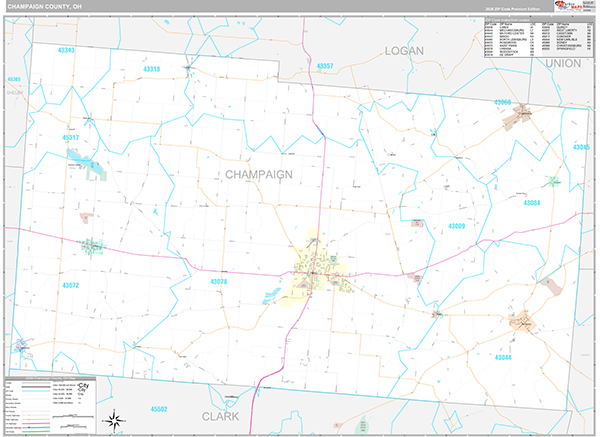Click the 'CHAMPAIGN COUNTY, OH' title
The image size is (600, 437).
point(44,6)
